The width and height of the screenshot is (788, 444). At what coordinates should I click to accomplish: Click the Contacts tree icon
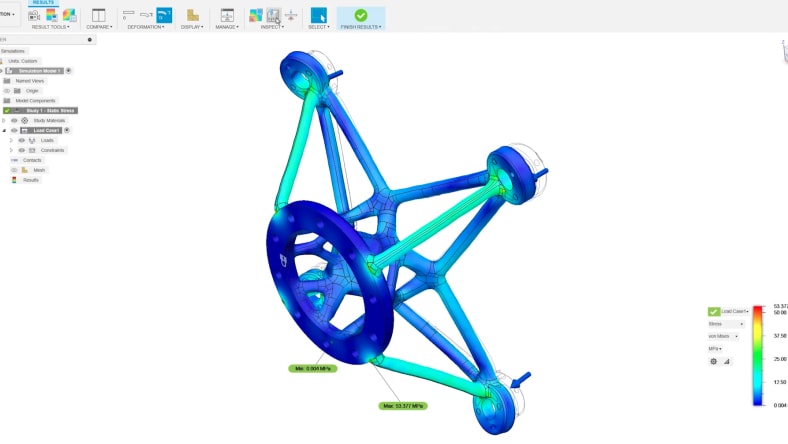[14, 160]
